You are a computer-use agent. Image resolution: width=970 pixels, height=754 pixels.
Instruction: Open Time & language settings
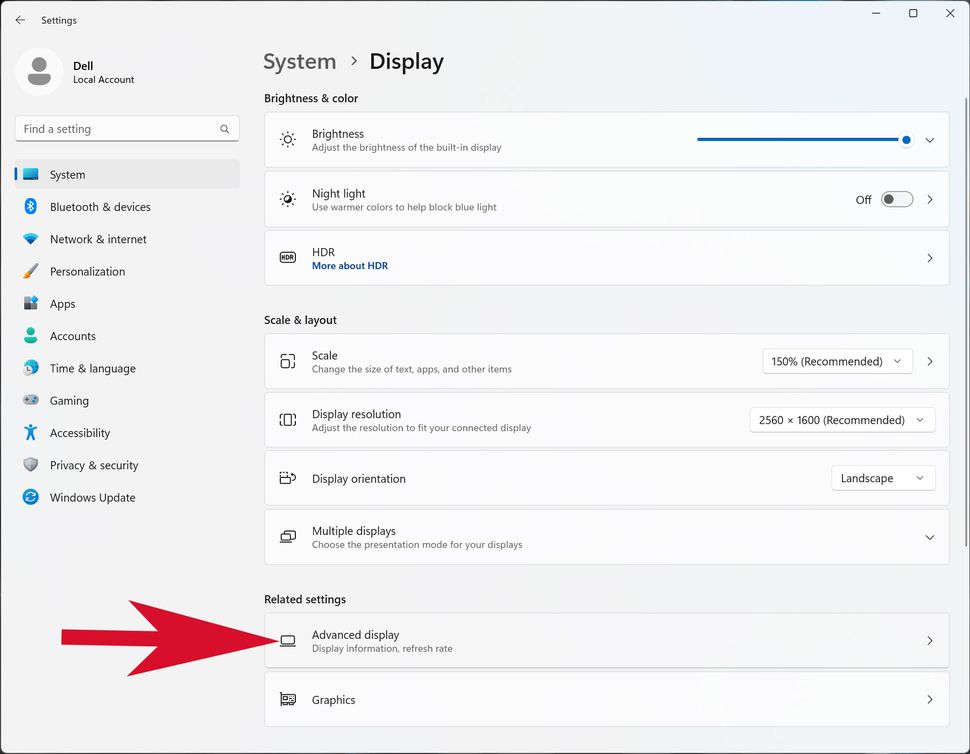(x=90, y=368)
